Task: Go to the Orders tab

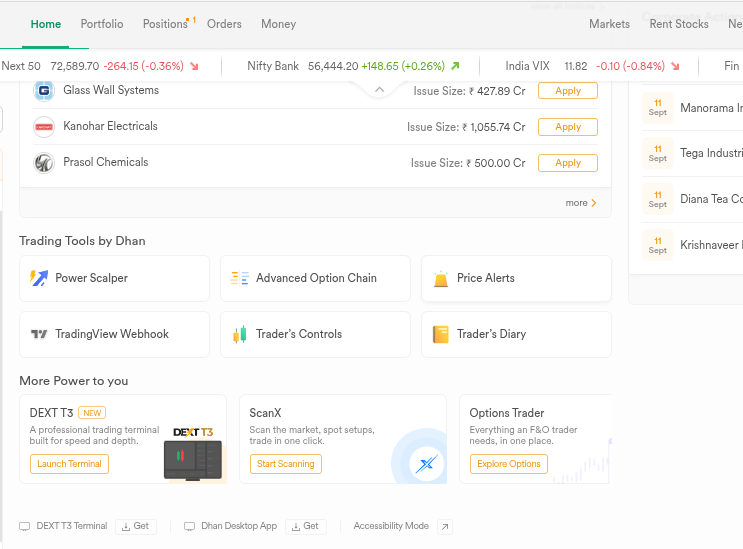Action: click(224, 24)
